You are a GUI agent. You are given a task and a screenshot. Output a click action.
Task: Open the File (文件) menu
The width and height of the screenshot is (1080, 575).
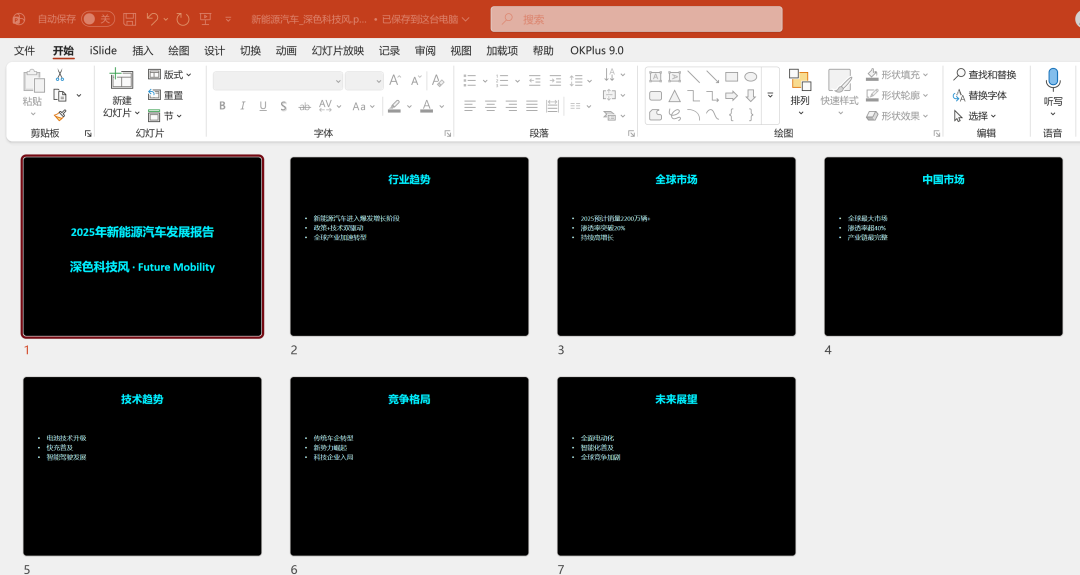pos(25,50)
